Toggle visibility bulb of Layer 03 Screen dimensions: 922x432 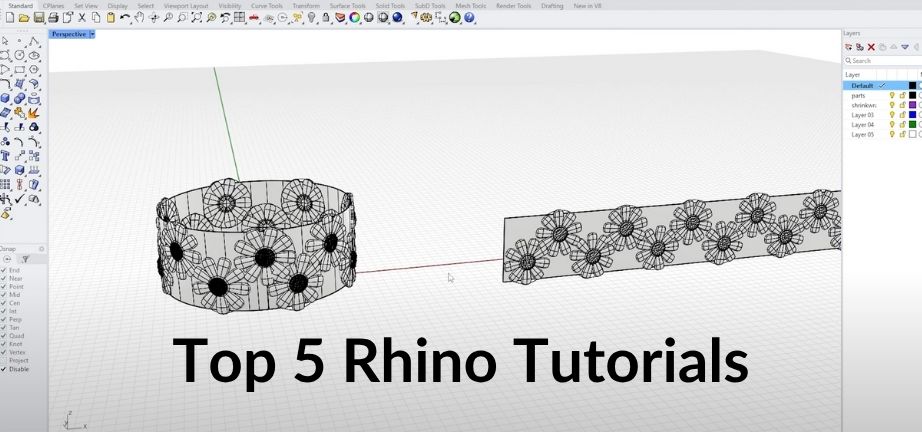tap(891, 115)
